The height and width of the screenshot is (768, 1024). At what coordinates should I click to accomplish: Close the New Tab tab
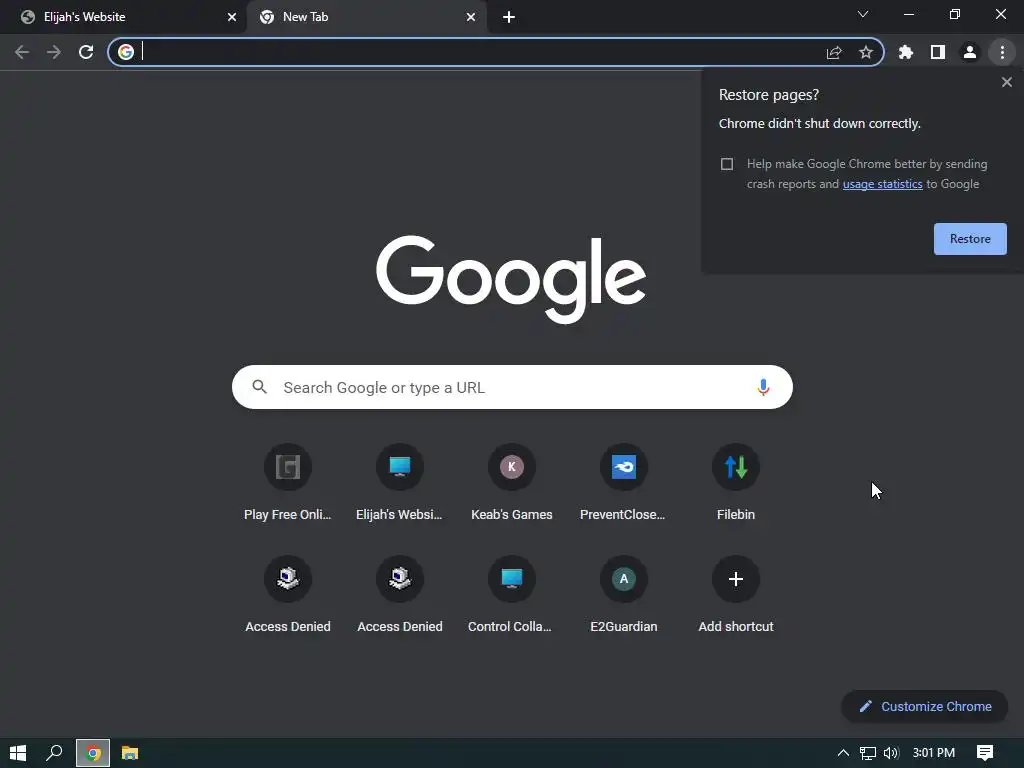click(471, 17)
